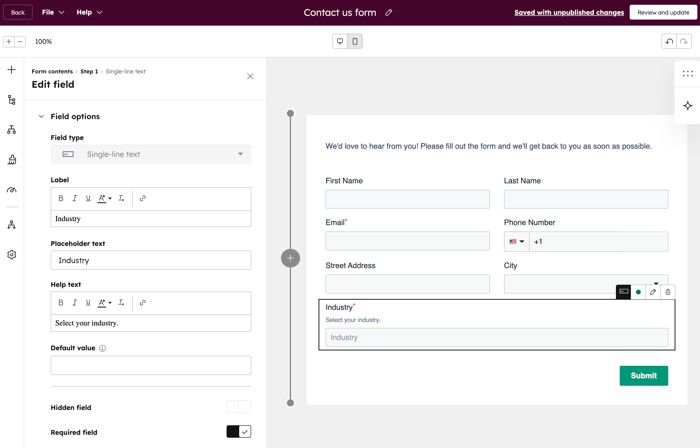Rename form using pencil icon beside title
The height and width of the screenshot is (448, 700).
pos(389,13)
